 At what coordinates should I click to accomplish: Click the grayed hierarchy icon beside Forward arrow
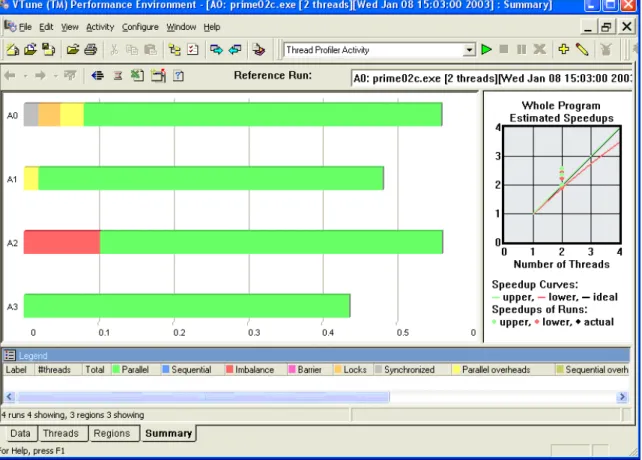tap(70, 75)
